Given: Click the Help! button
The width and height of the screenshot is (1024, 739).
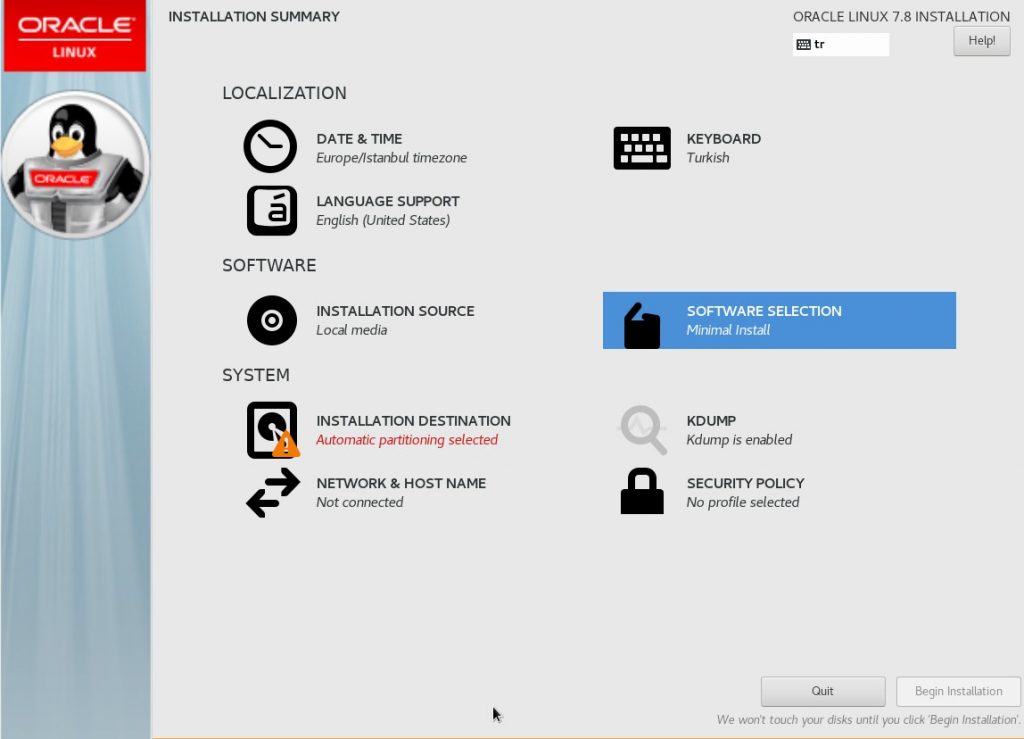Looking at the screenshot, I should click(982, 41).
